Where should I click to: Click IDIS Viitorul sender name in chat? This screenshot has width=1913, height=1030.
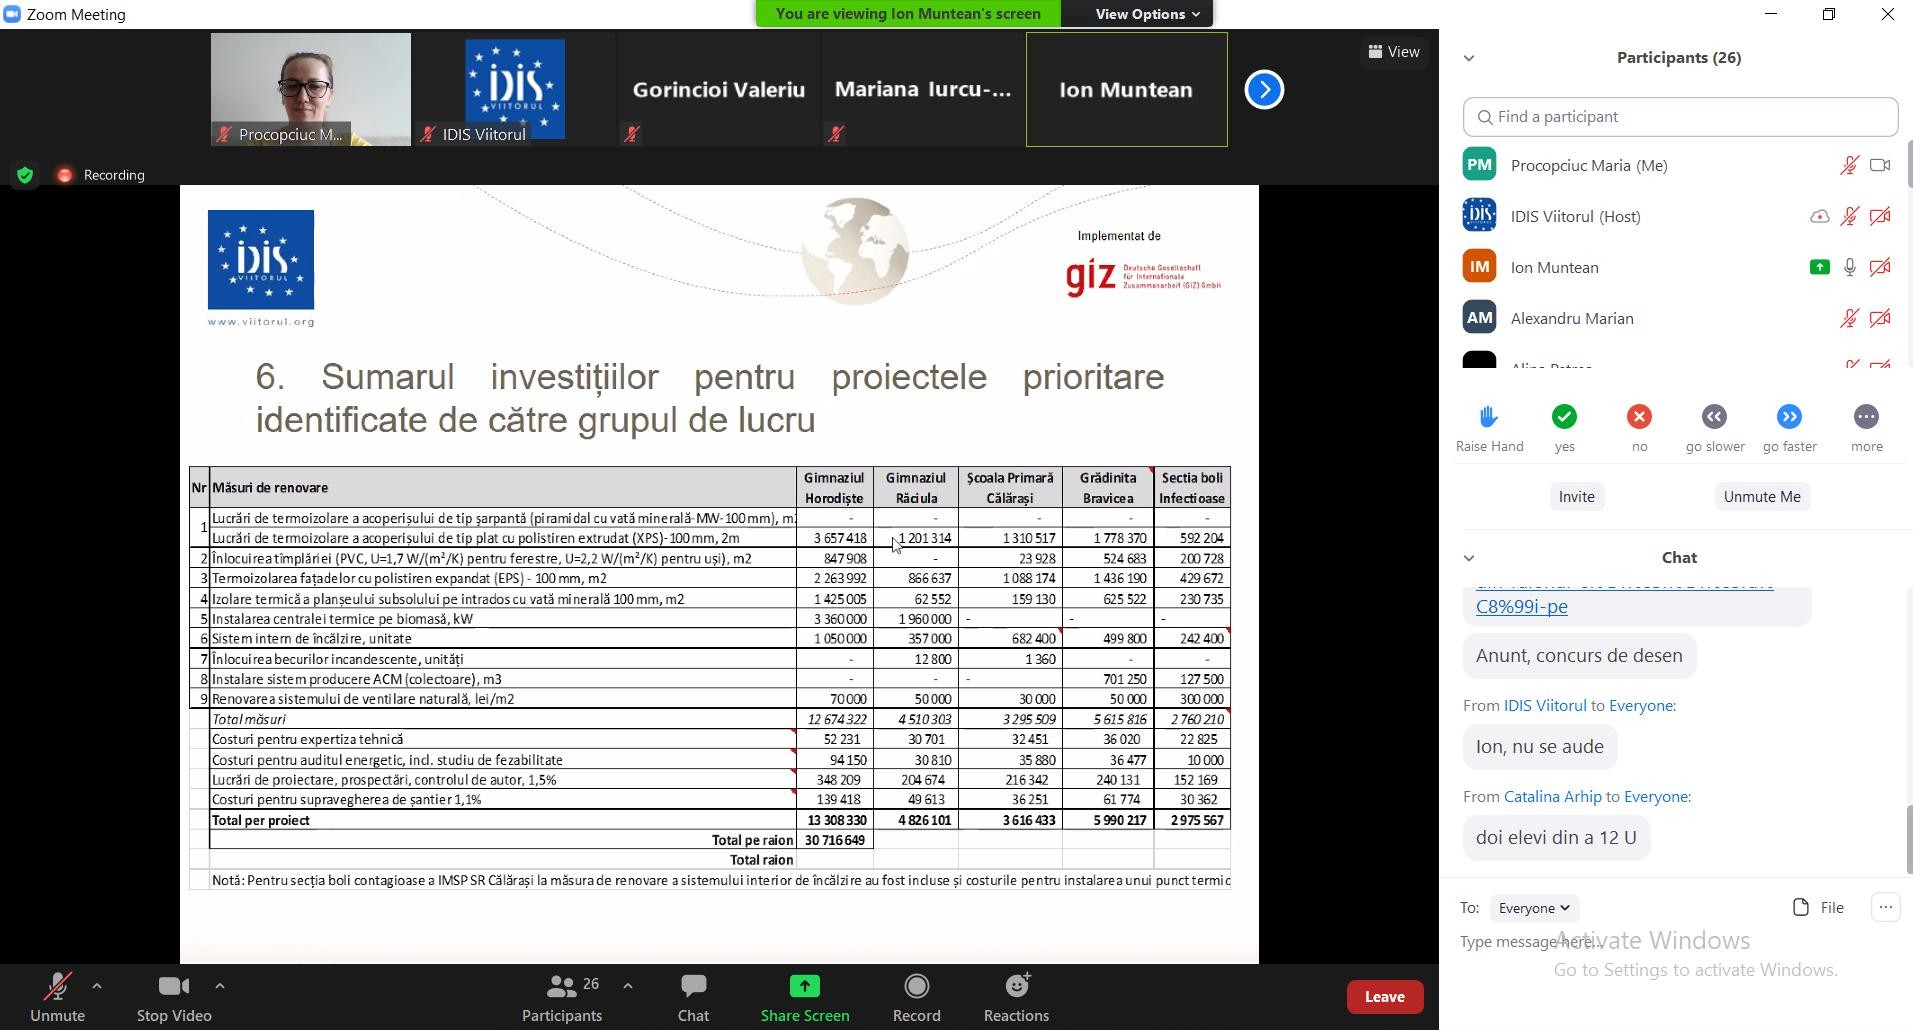click(1545, 706)
